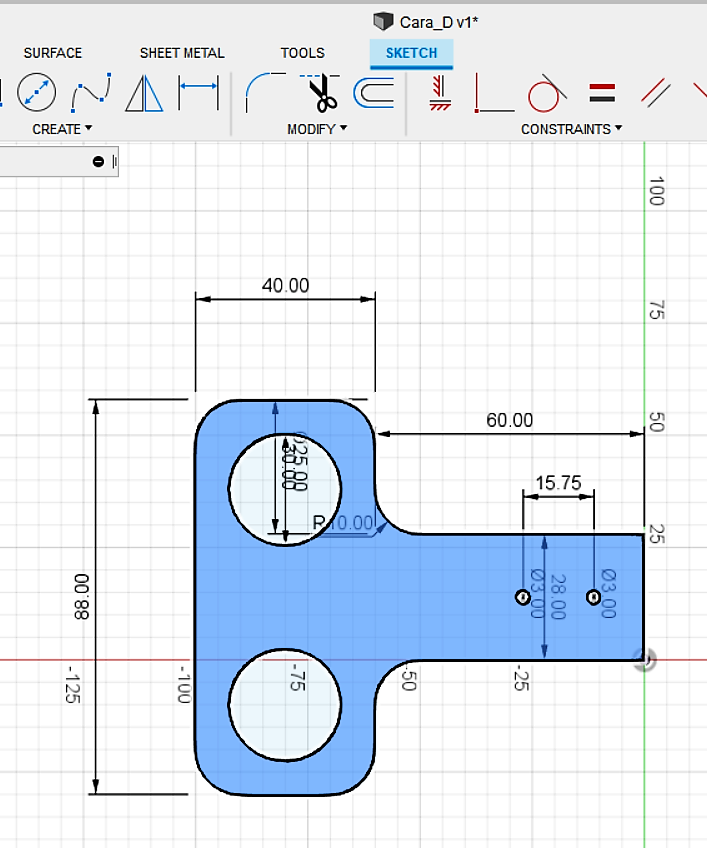Select the 88.00 vertical dimension
Image resolution: width=707 pixels, height=848 pixels.
[x=82, y=597]
